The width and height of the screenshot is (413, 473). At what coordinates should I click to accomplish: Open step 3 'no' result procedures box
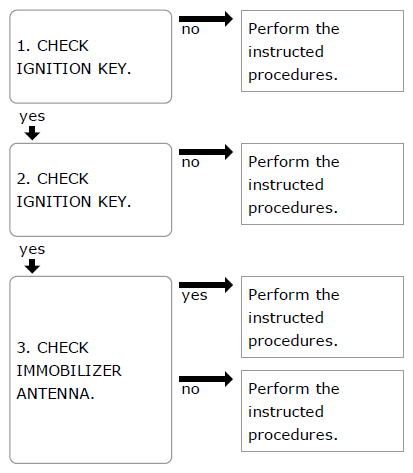point(322,411)
